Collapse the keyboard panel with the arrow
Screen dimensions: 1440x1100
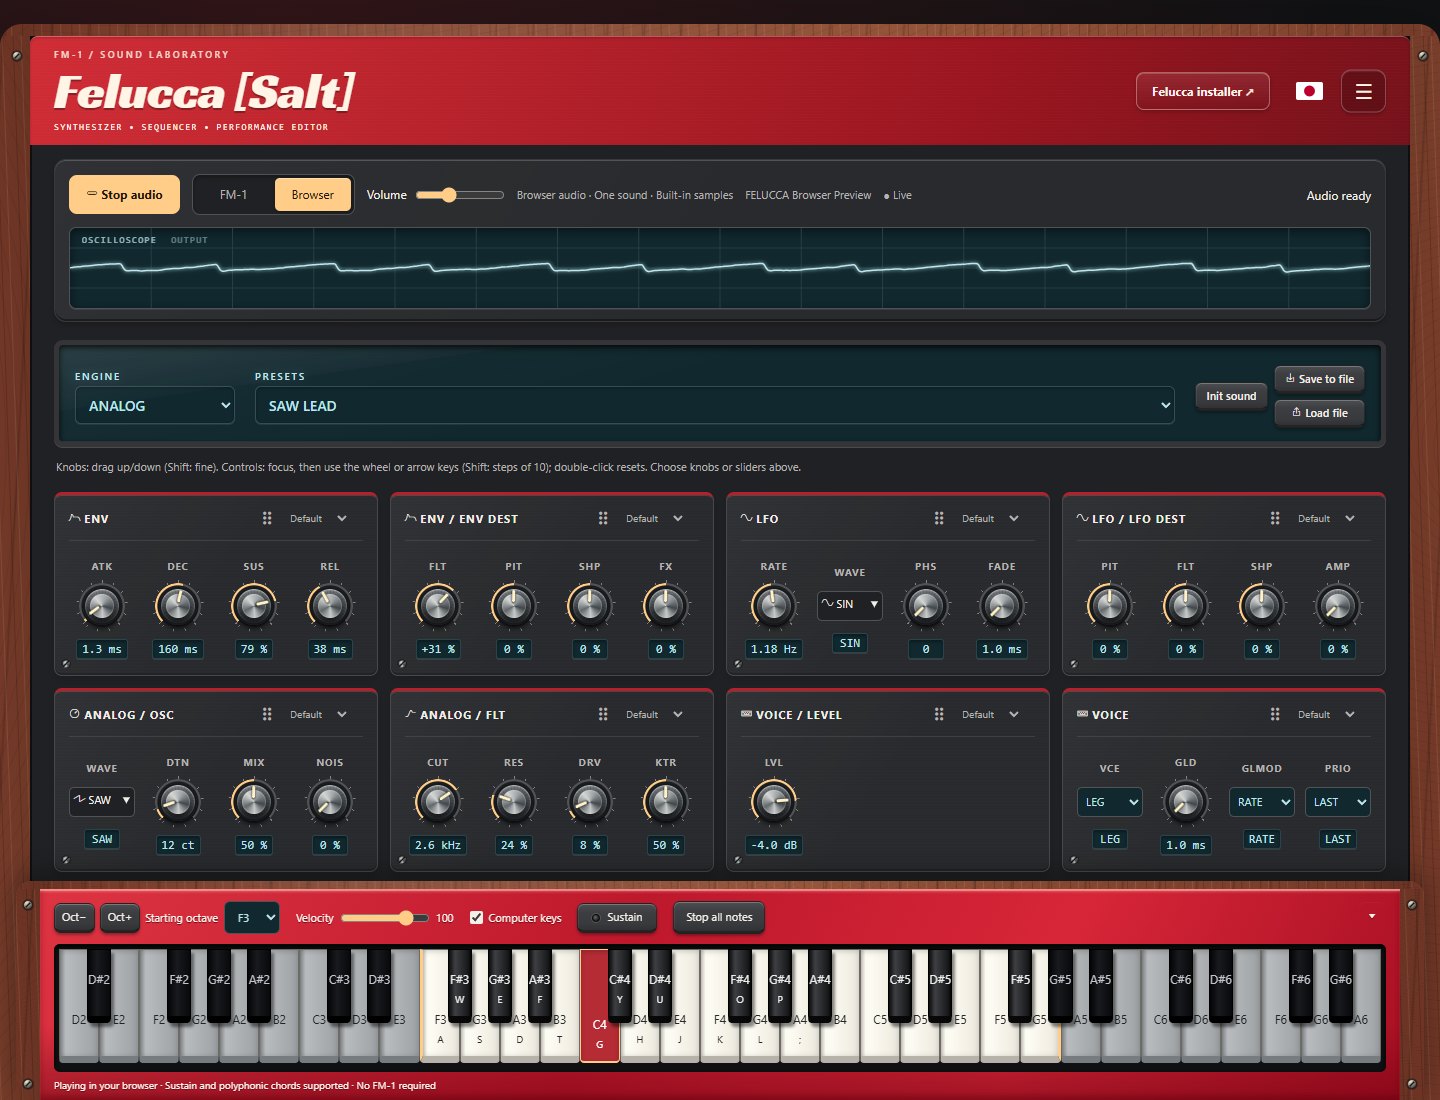1372,916
